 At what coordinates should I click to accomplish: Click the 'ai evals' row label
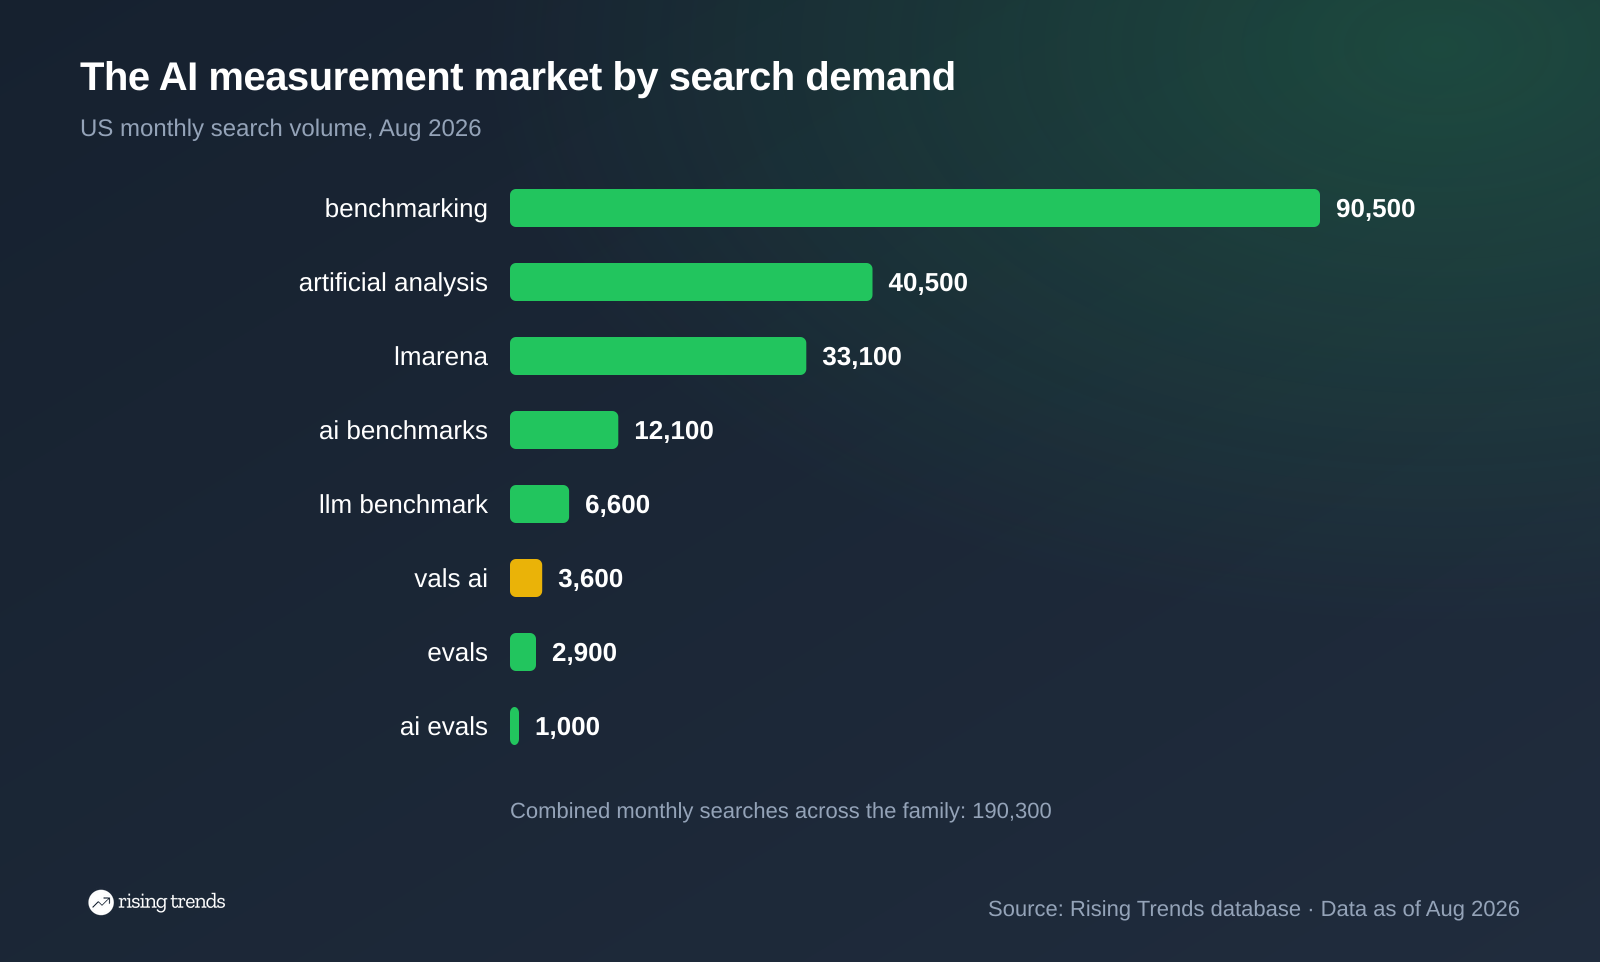(444, 726)
